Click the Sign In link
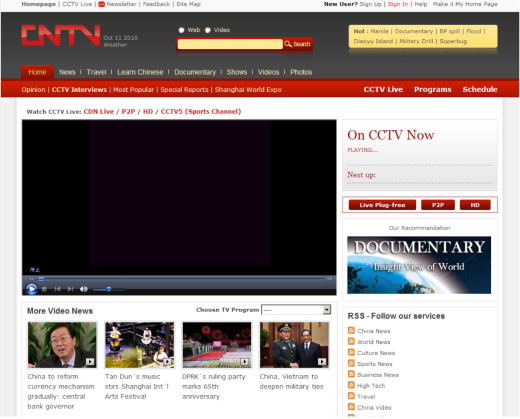Image resolution: width=520 pixels, height=419 pixels. (398, 4)
